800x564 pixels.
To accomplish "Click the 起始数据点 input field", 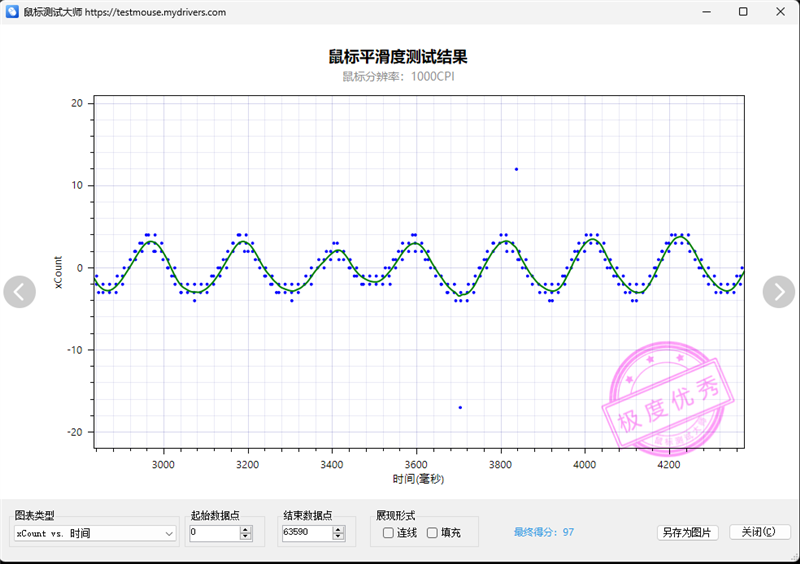I will (212, 534).
